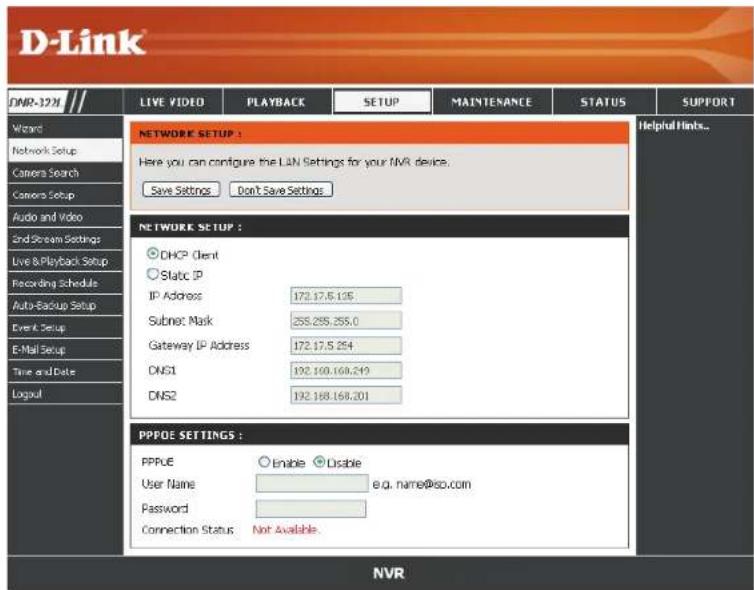This screenshot has width=754, height=590.
Task: Select the DHCP Client radio button
Action: [152, 253]
